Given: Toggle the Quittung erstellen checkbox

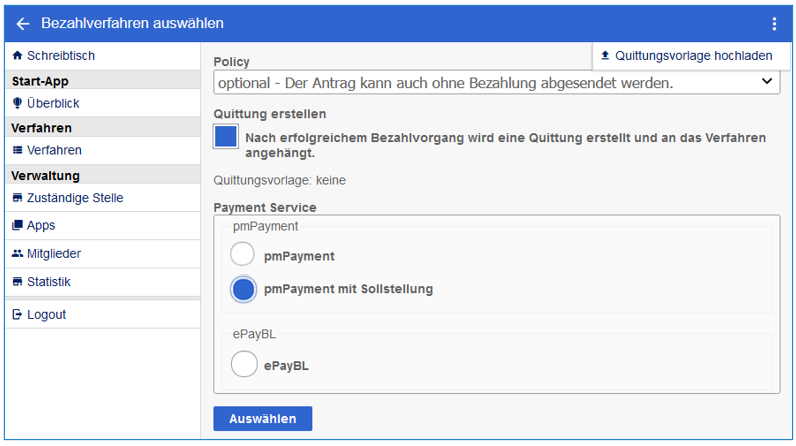Looking at the screenshot, I should point(226,137).
